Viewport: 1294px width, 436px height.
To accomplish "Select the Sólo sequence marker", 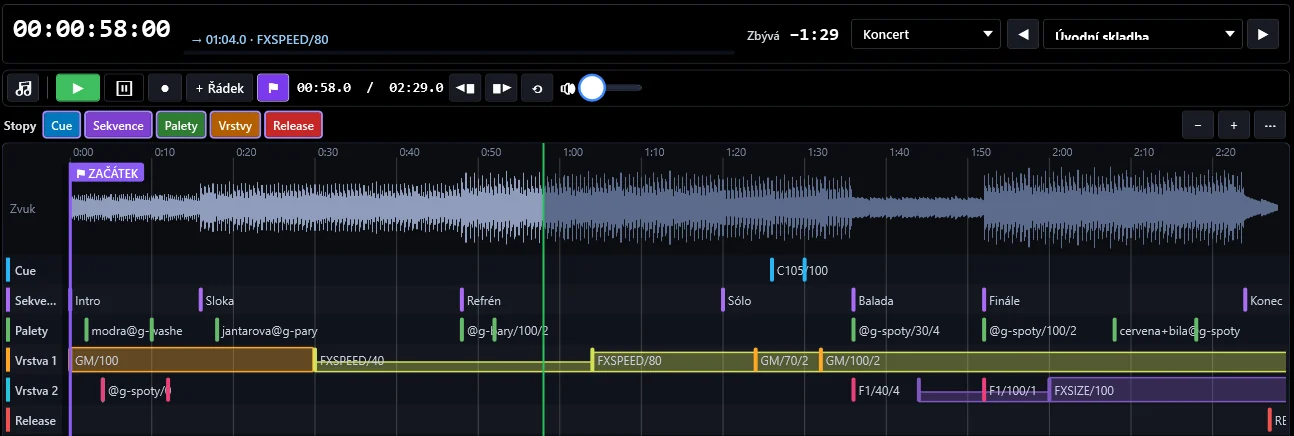I will pos(737,300).
